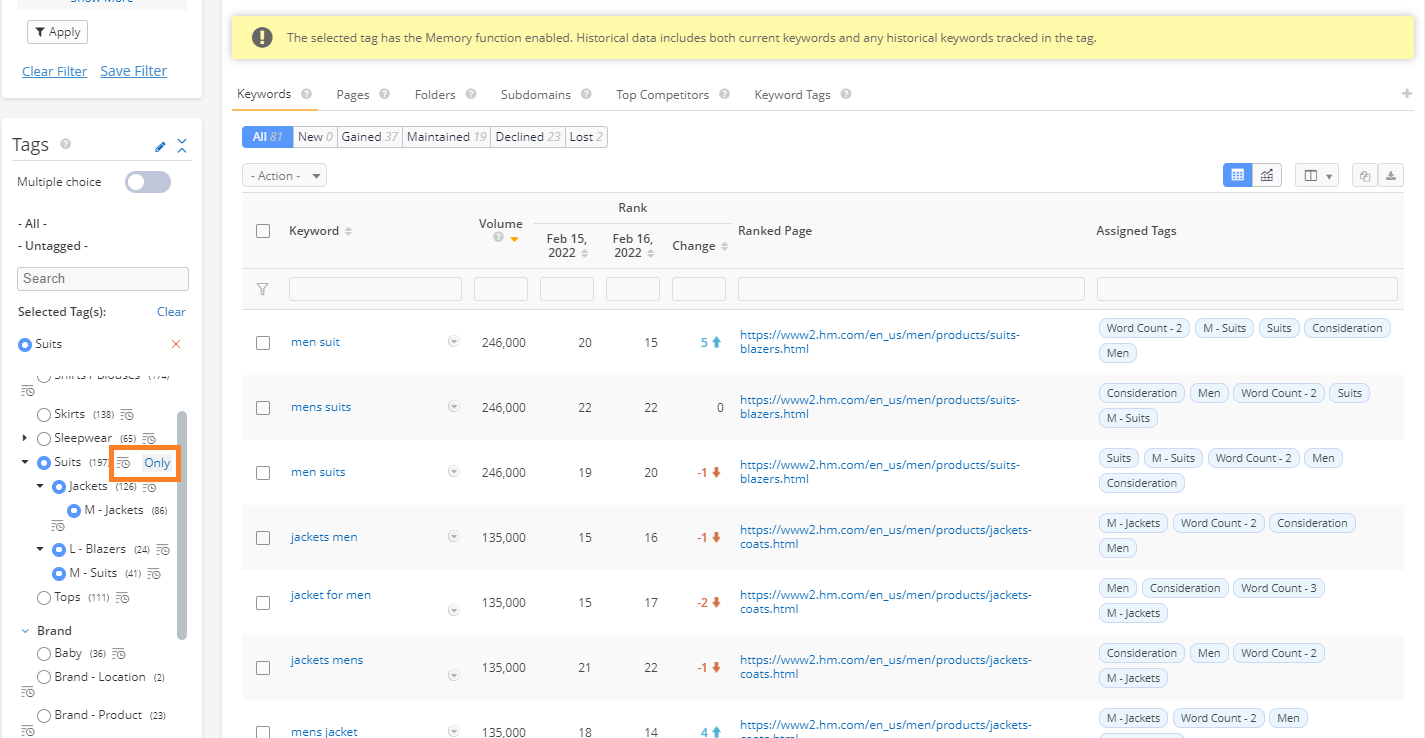Click the edit tags pencil icon
Viewport: 1425px width, 738px height.
click(x=160, y=147)
